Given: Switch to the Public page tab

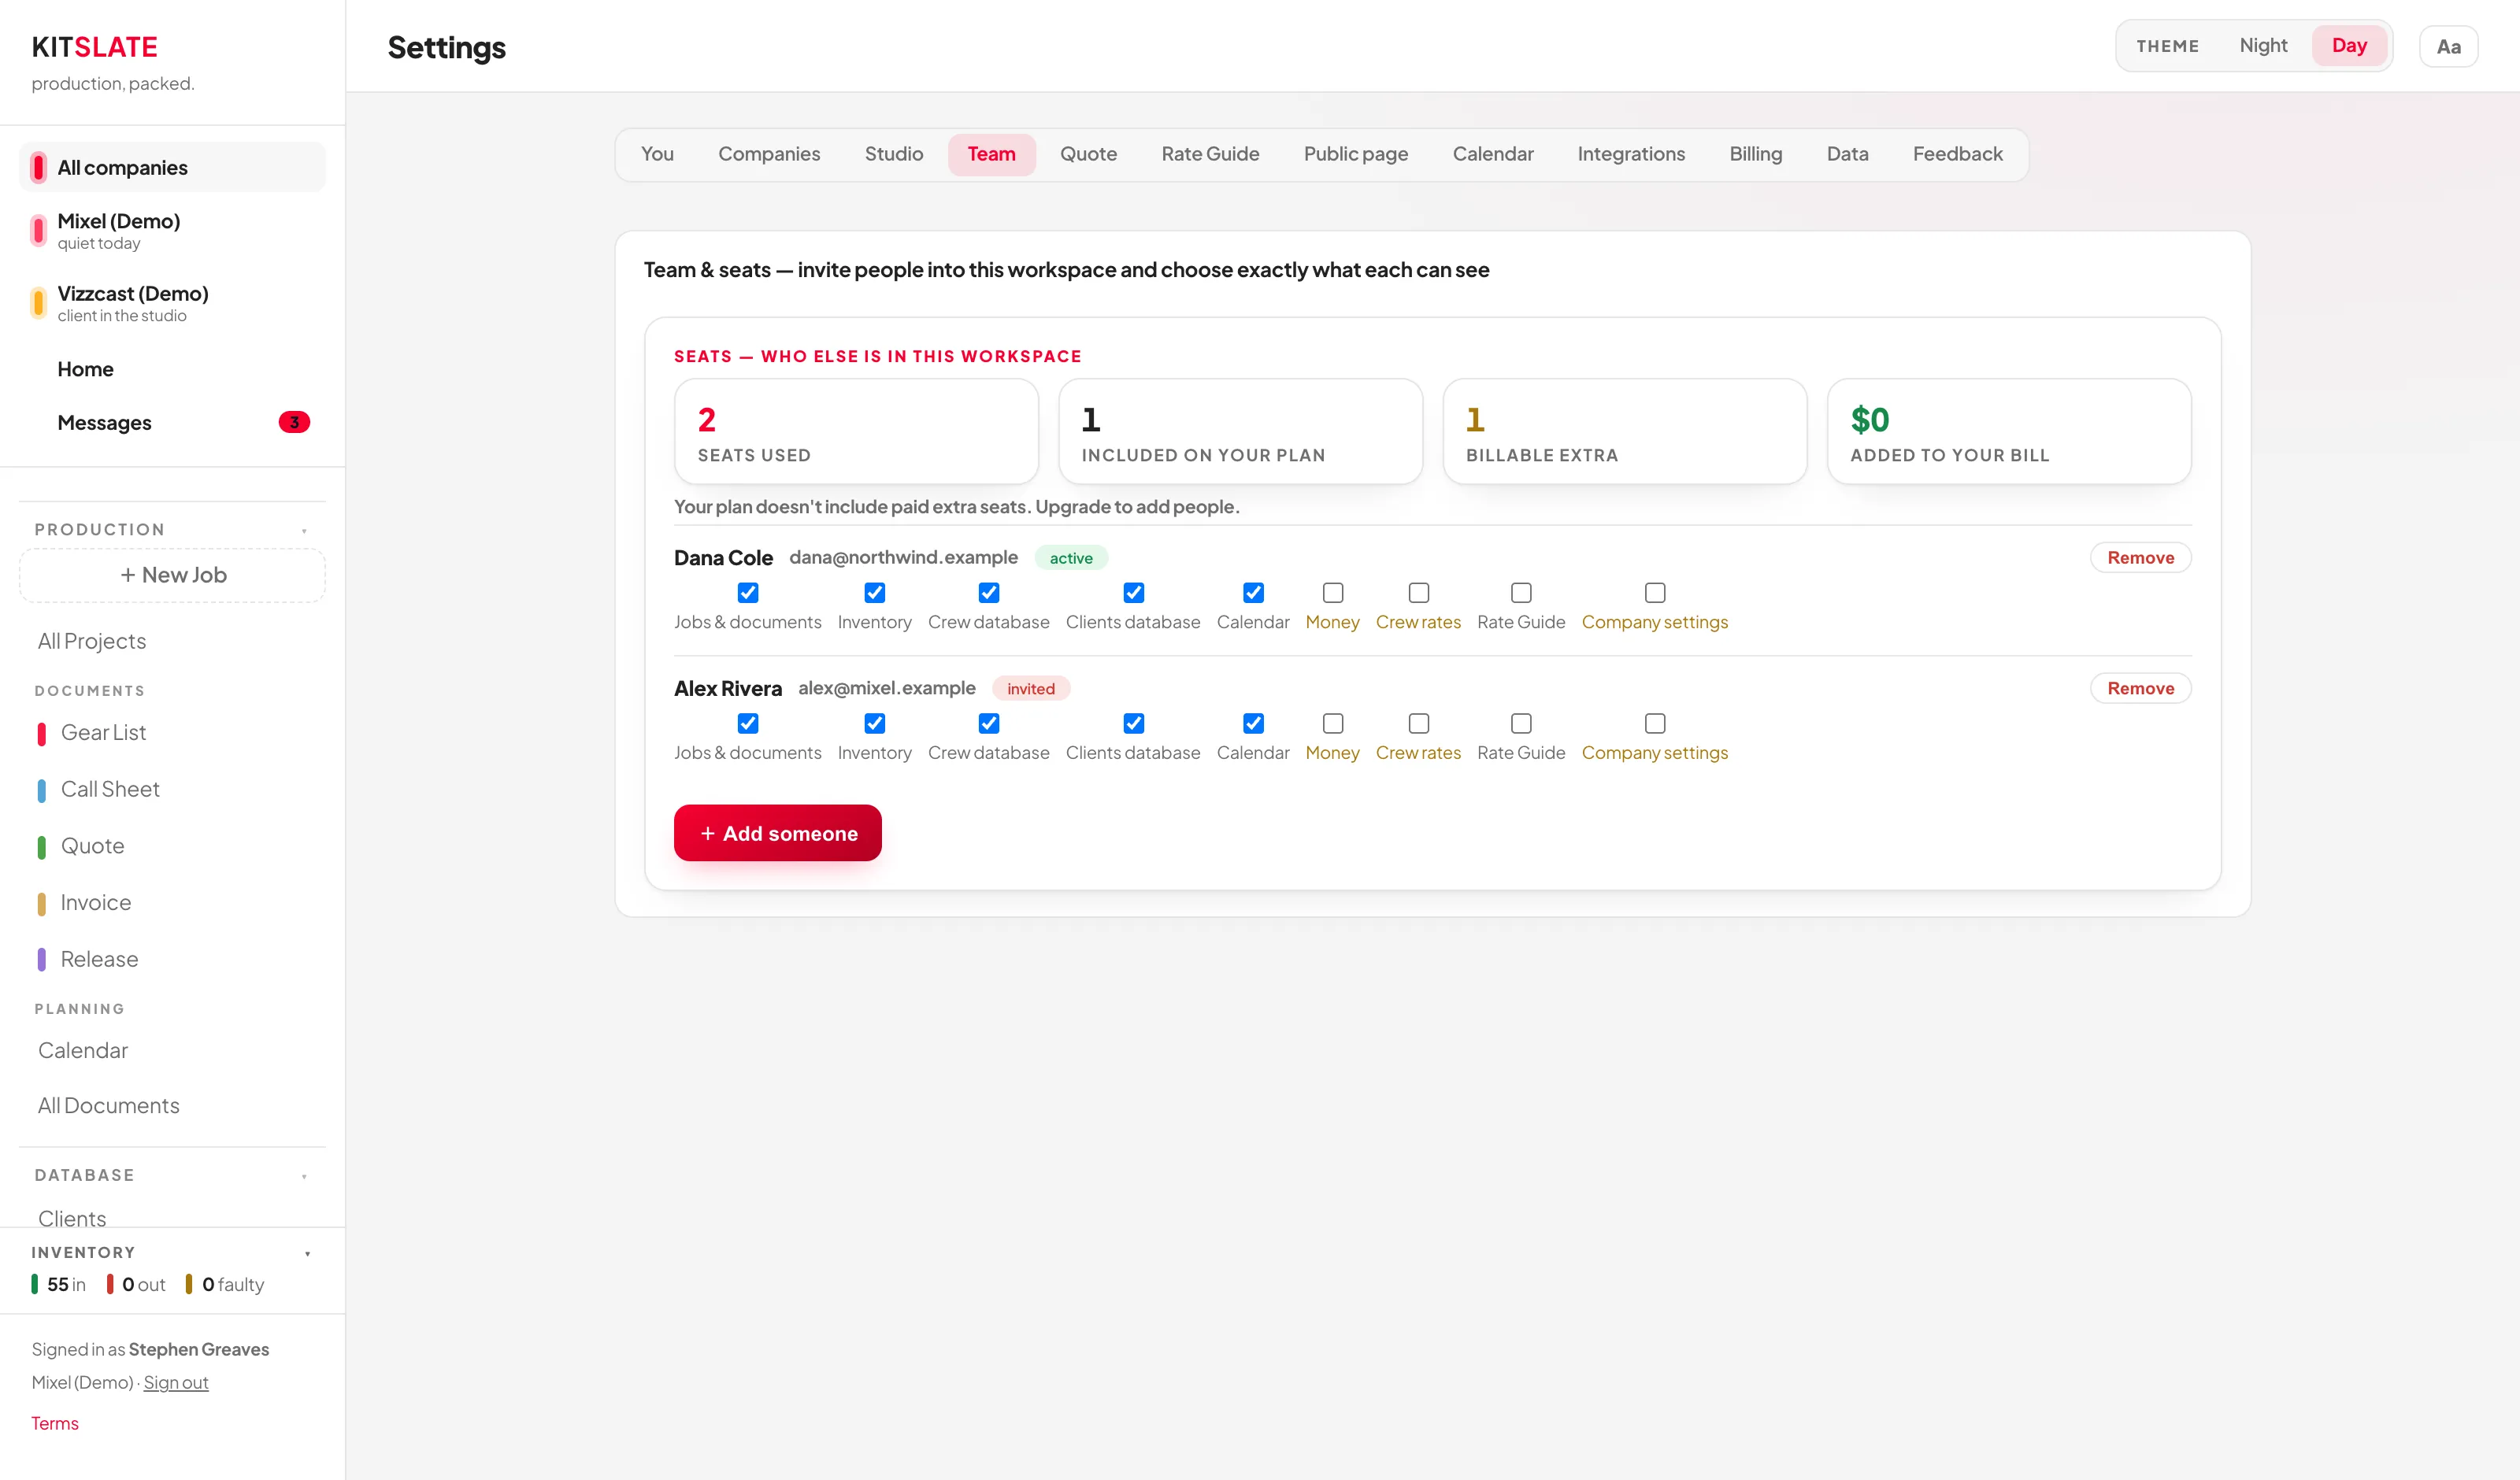Looking at the screenshot, I should [1355, 154].
